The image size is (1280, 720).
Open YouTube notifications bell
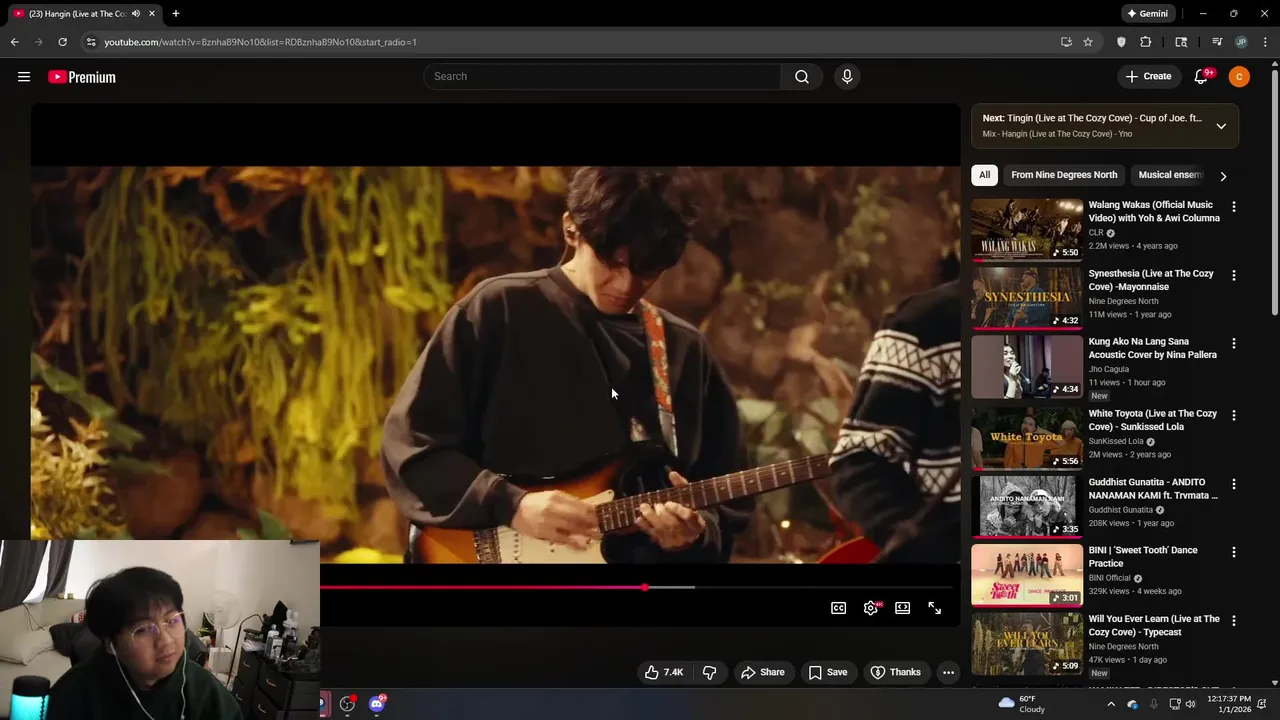[1202, 77]
